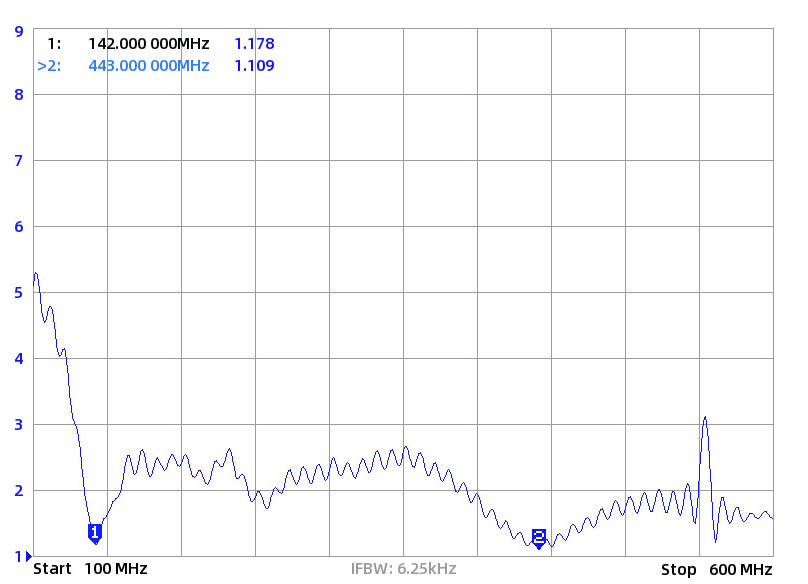Click the reference level triangle at 1
Image resolution: width=808 pixels, height=584 pixels.
coord(29,557)
